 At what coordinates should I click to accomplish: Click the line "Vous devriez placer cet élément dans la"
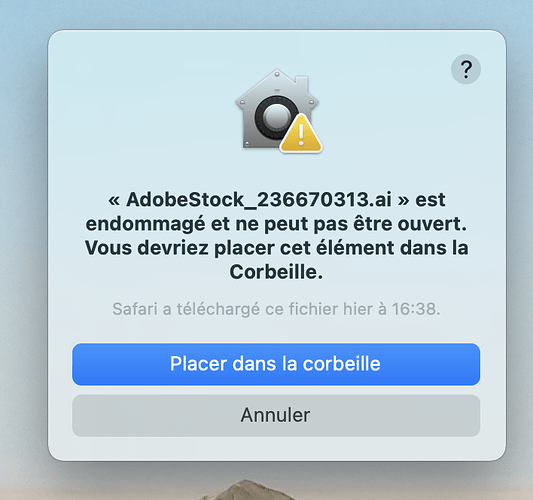pyautogui.click(x=276, y=248)
